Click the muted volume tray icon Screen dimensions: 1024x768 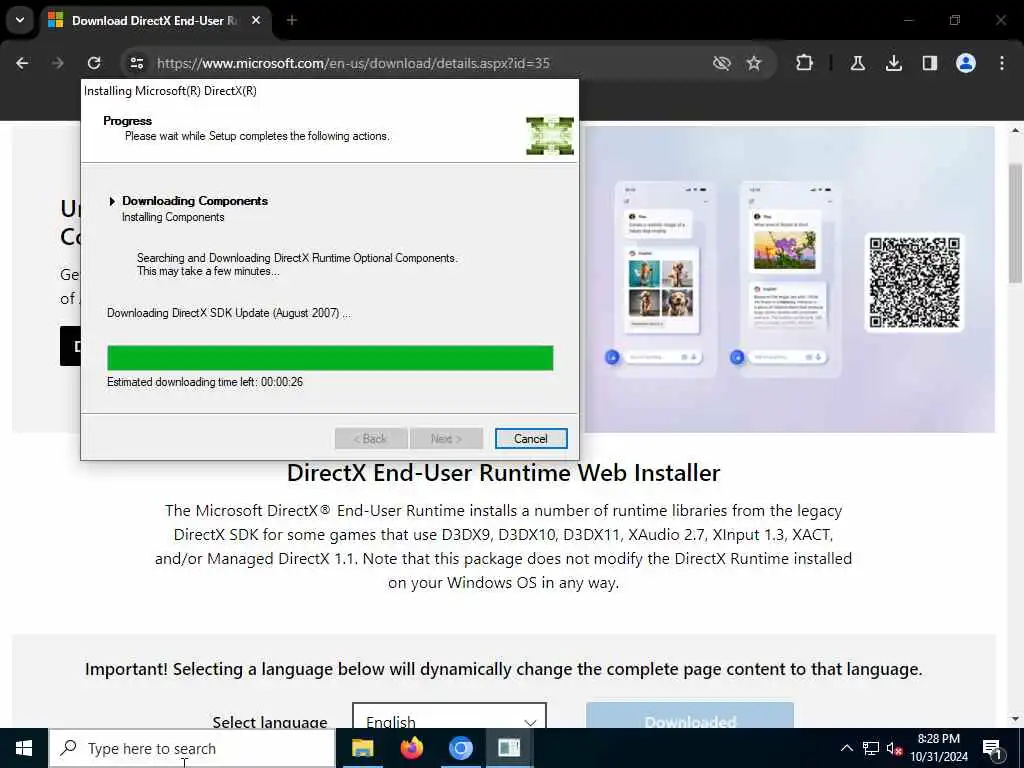894,748
